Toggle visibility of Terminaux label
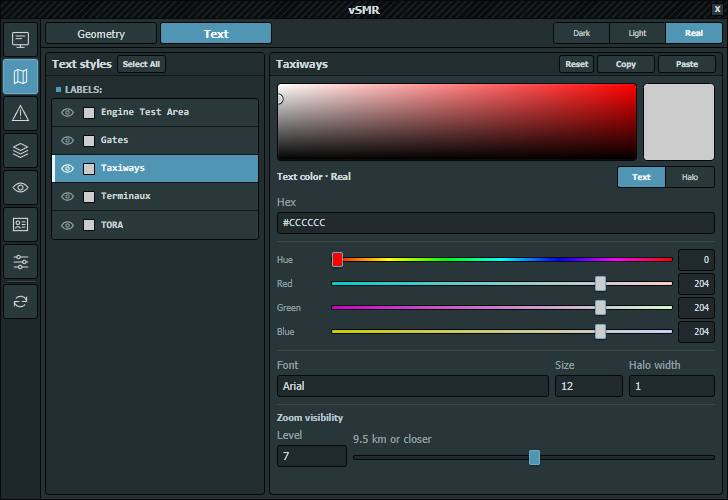Image resolution: width=728 pixels, height=500 pixels. pyautogui.click(x=67, y=196)
